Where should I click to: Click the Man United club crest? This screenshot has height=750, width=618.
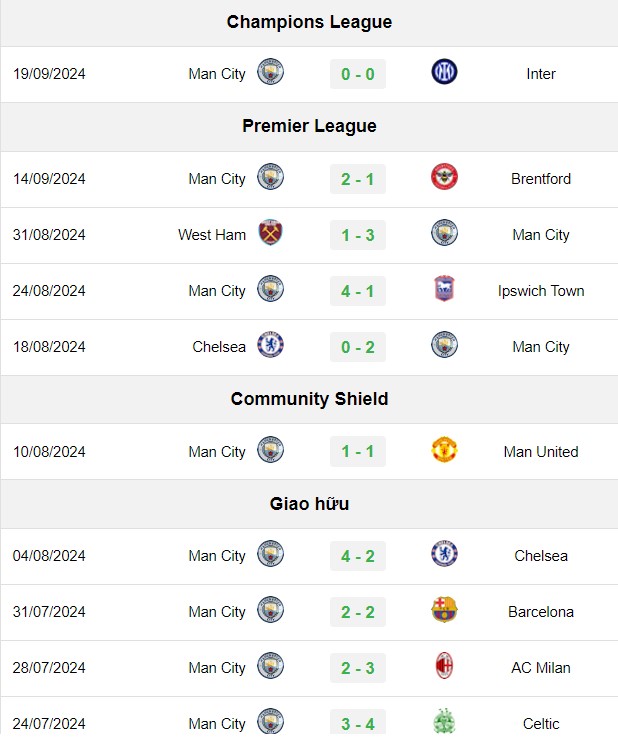point(444,450)
